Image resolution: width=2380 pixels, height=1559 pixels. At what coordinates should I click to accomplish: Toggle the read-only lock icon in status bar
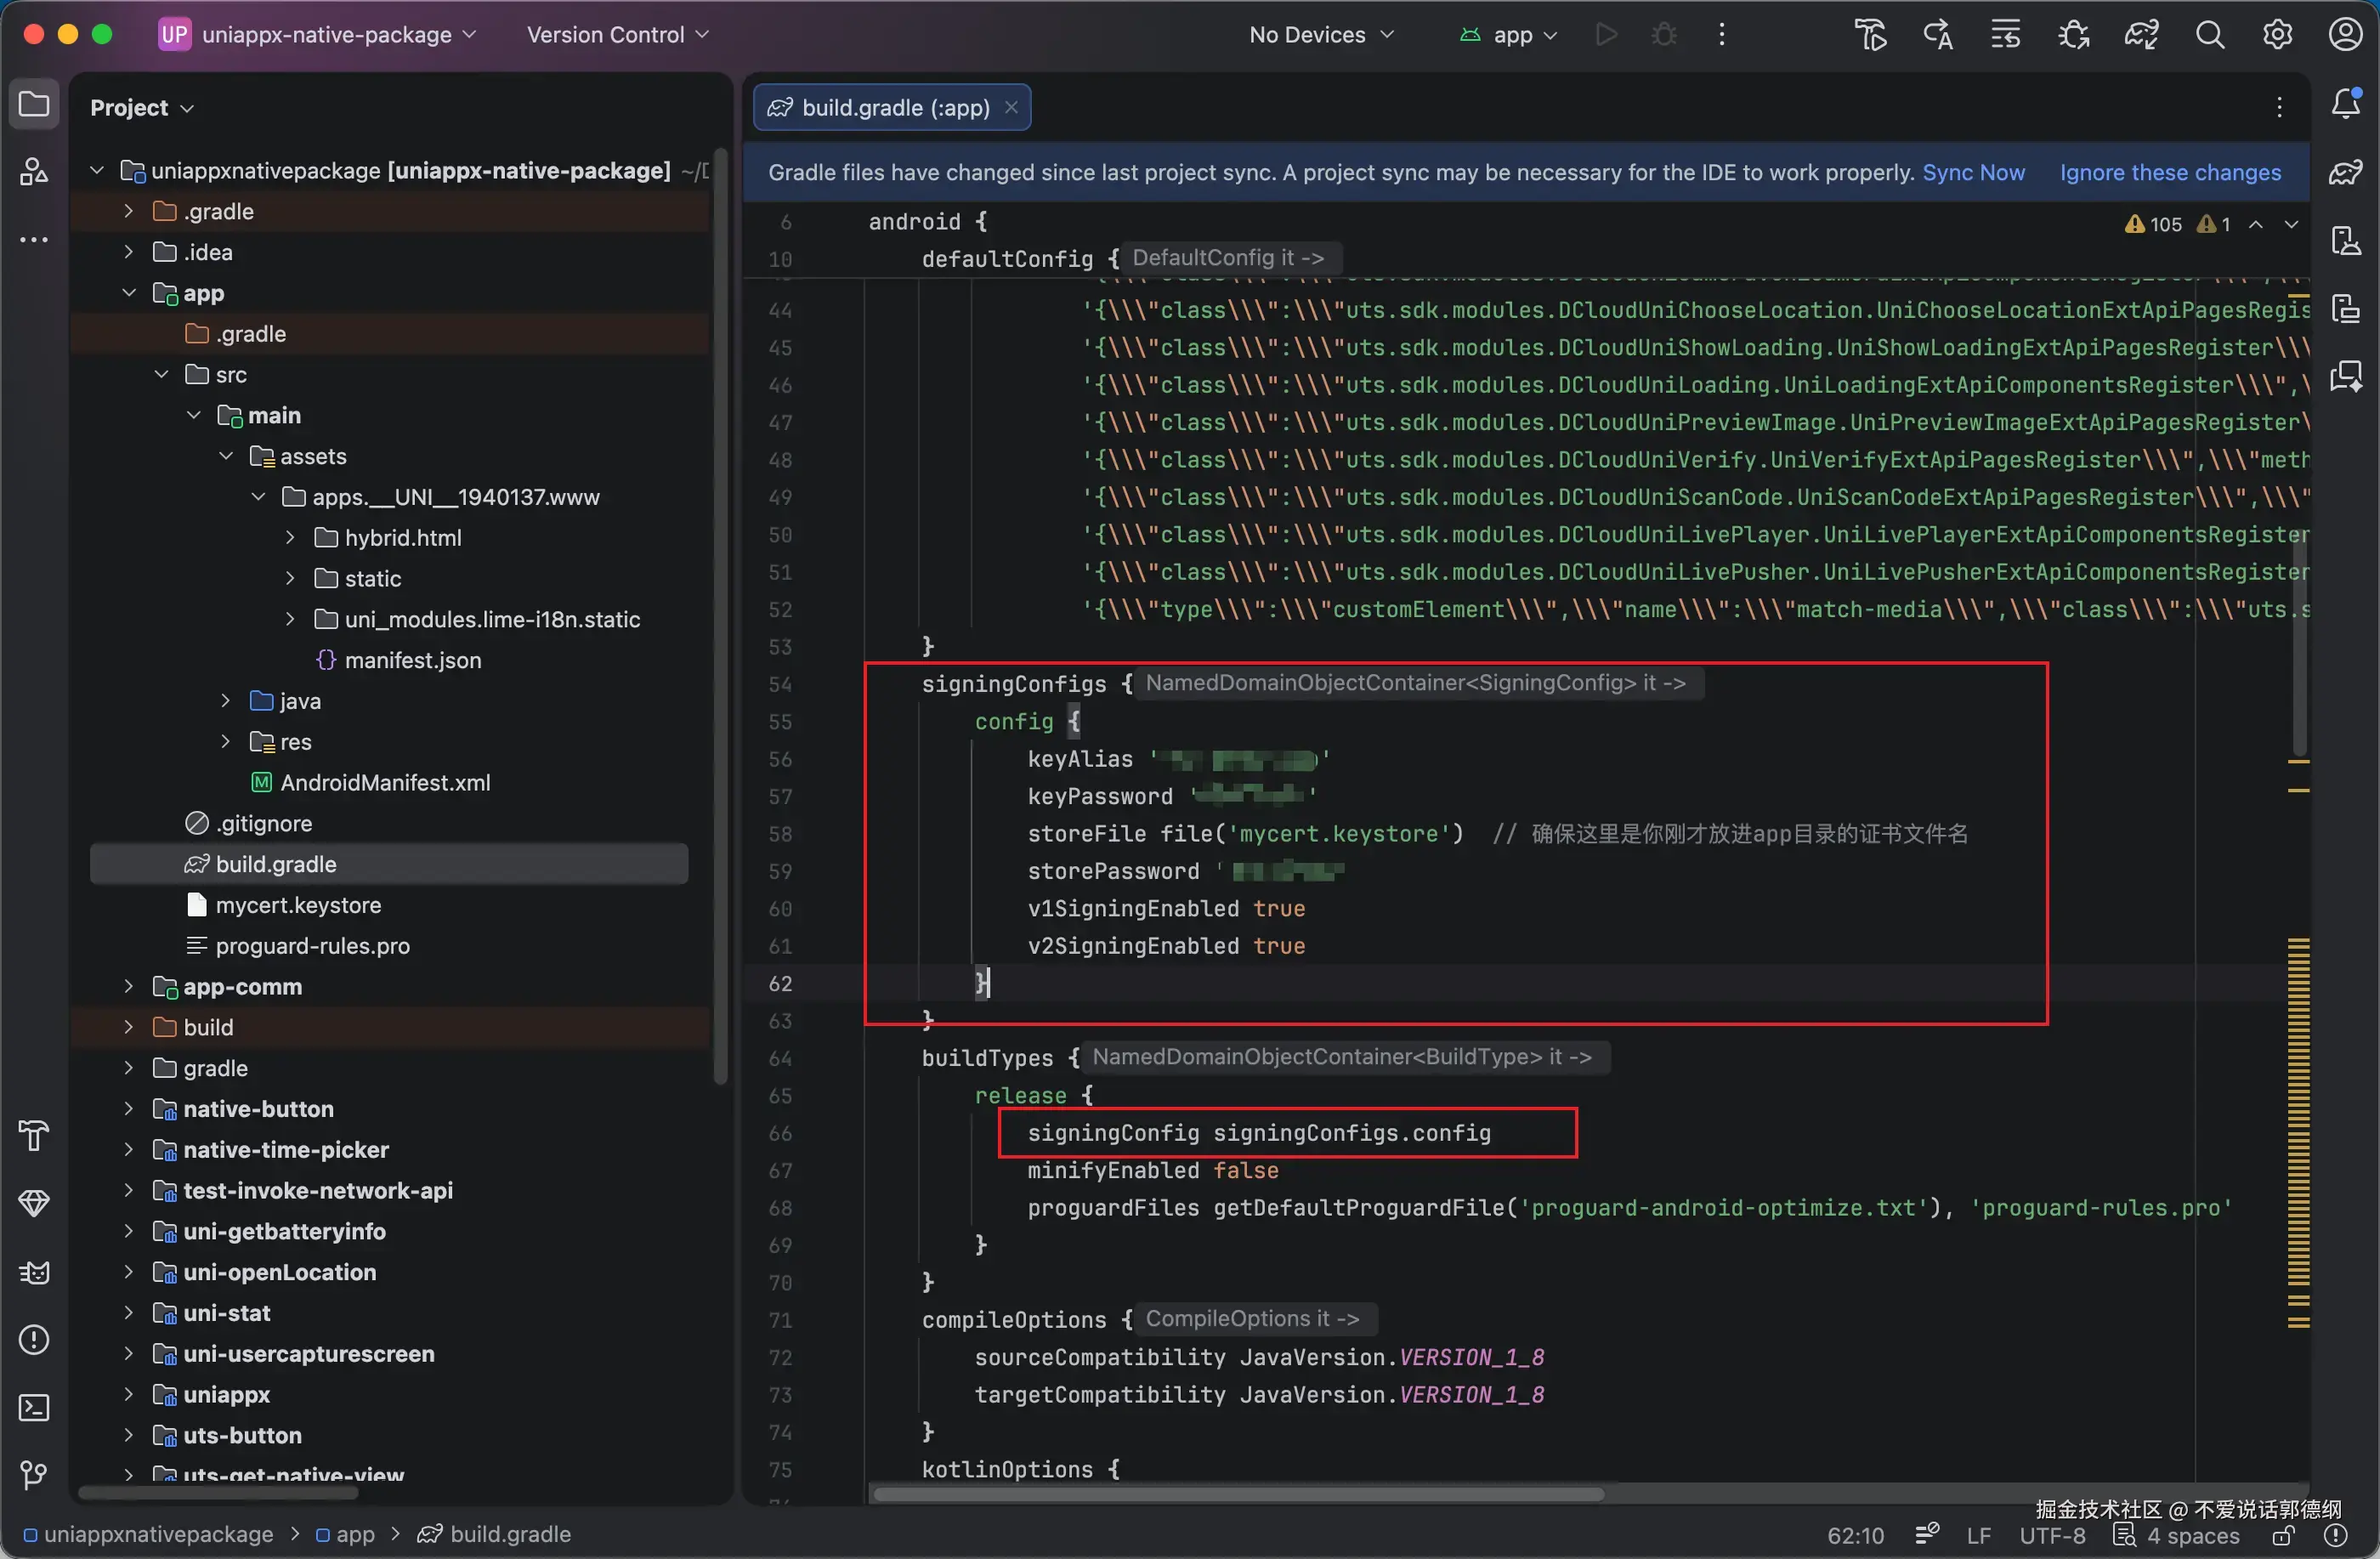pos(2283,1535)
